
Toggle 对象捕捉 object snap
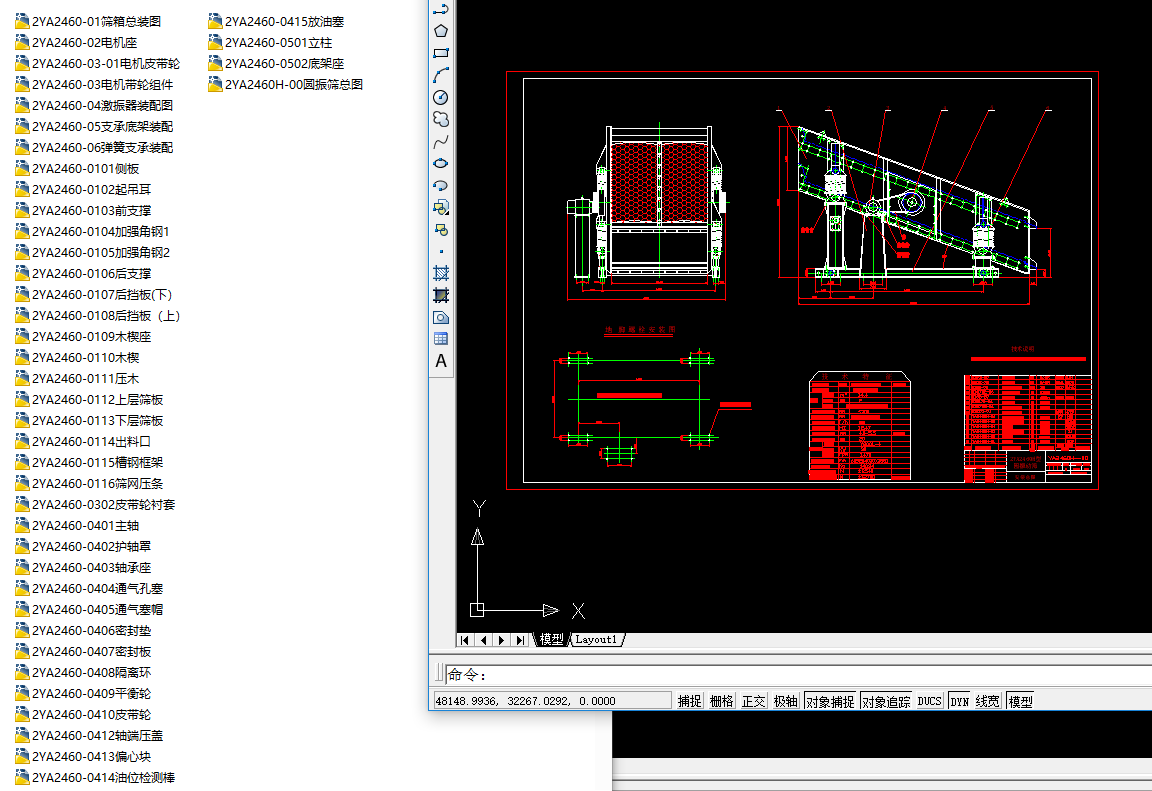830,701
